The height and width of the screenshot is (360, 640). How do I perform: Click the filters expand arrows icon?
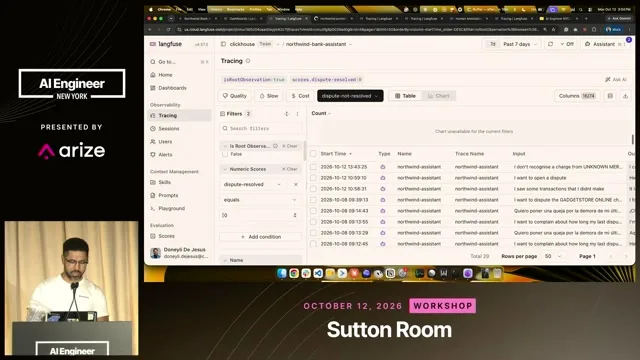pyautogui.click(x=287, y=114)
